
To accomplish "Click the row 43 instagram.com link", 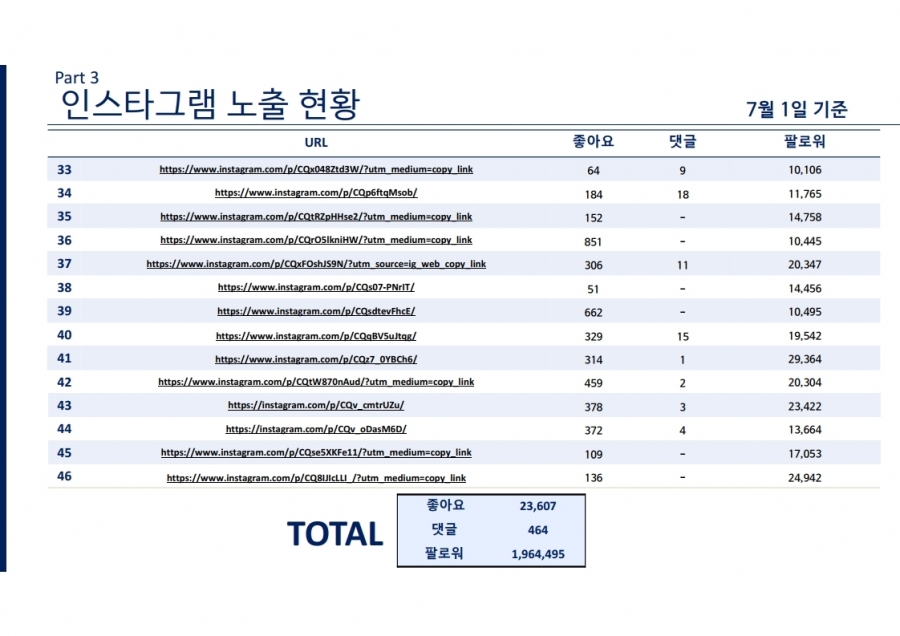I will click(316, 406).
